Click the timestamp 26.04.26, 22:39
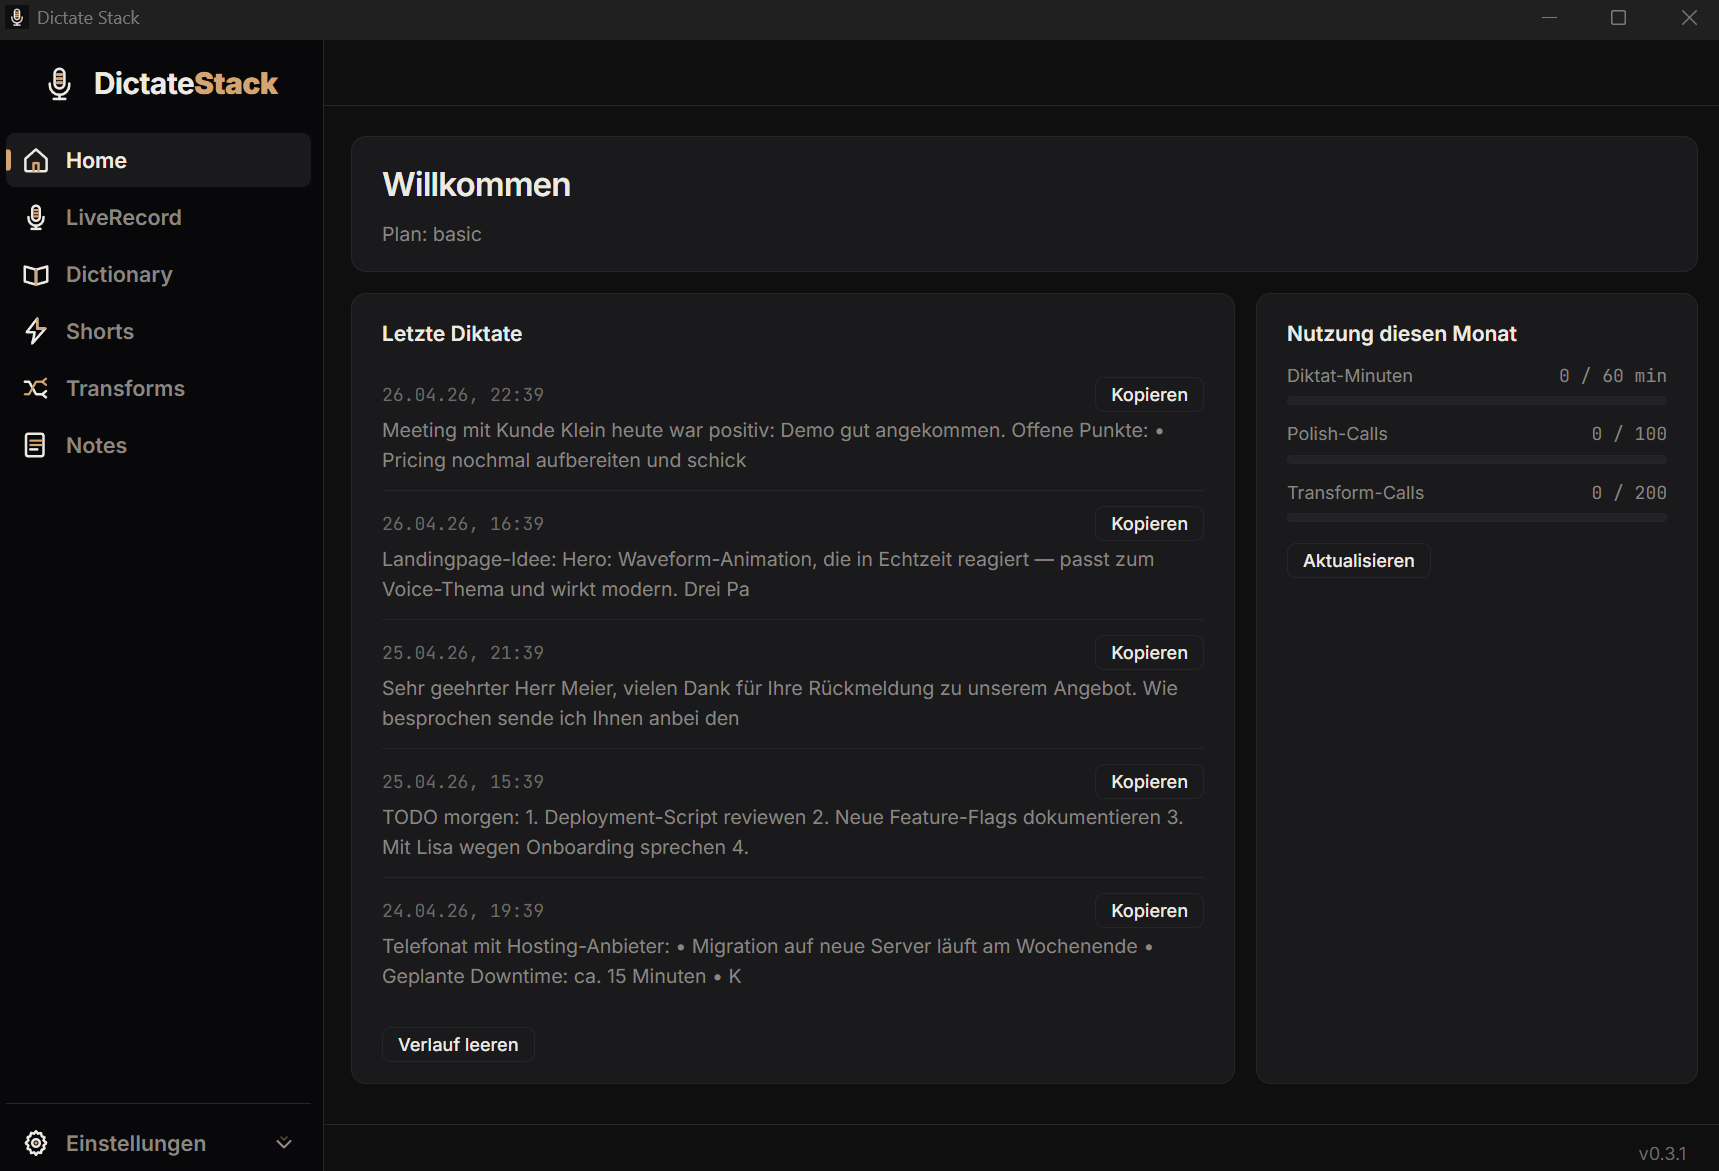Screen dimensions: 1719x1171 [463, 395]
